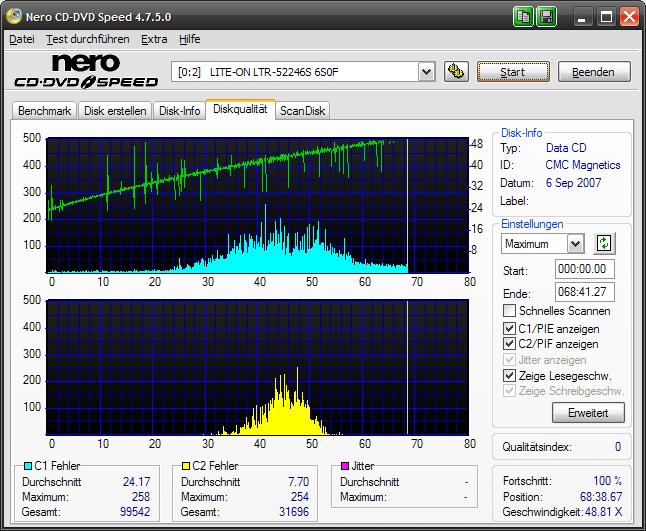
Task: Open the drive selection dropdown arrow
Action: point(426,72)
